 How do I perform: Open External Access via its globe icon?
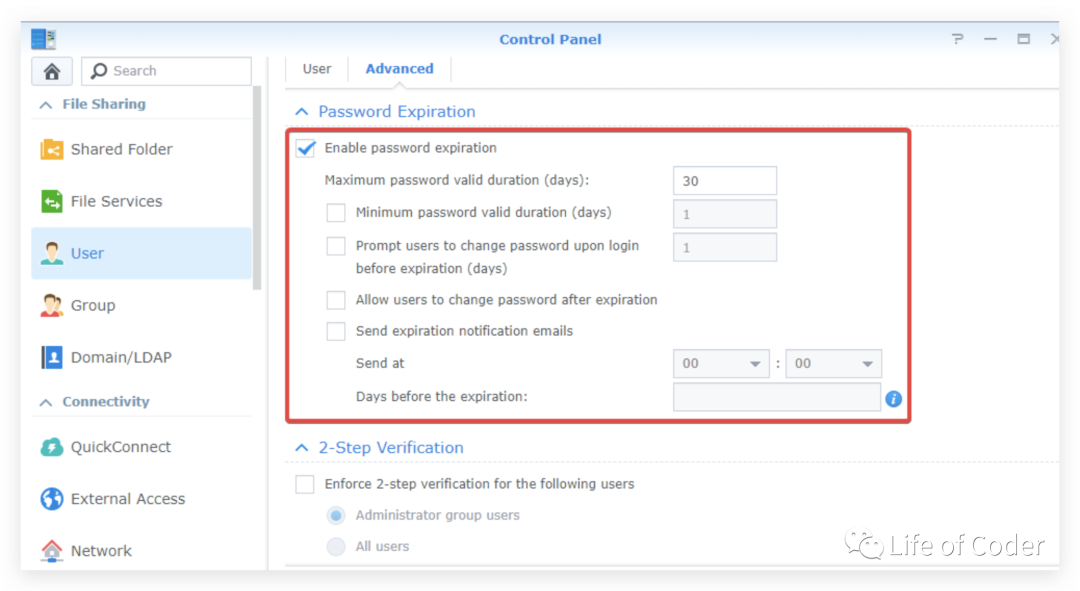[52, 499]
